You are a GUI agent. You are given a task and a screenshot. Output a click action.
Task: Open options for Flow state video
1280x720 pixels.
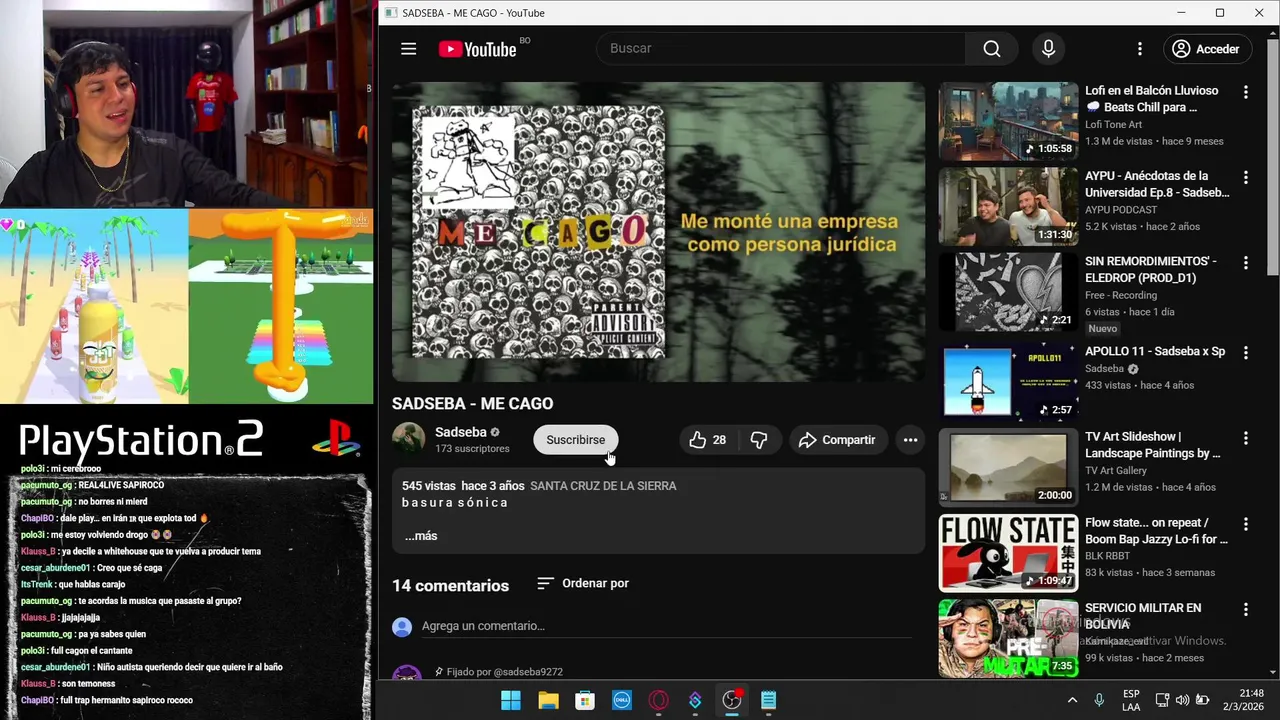(1246, 524)
